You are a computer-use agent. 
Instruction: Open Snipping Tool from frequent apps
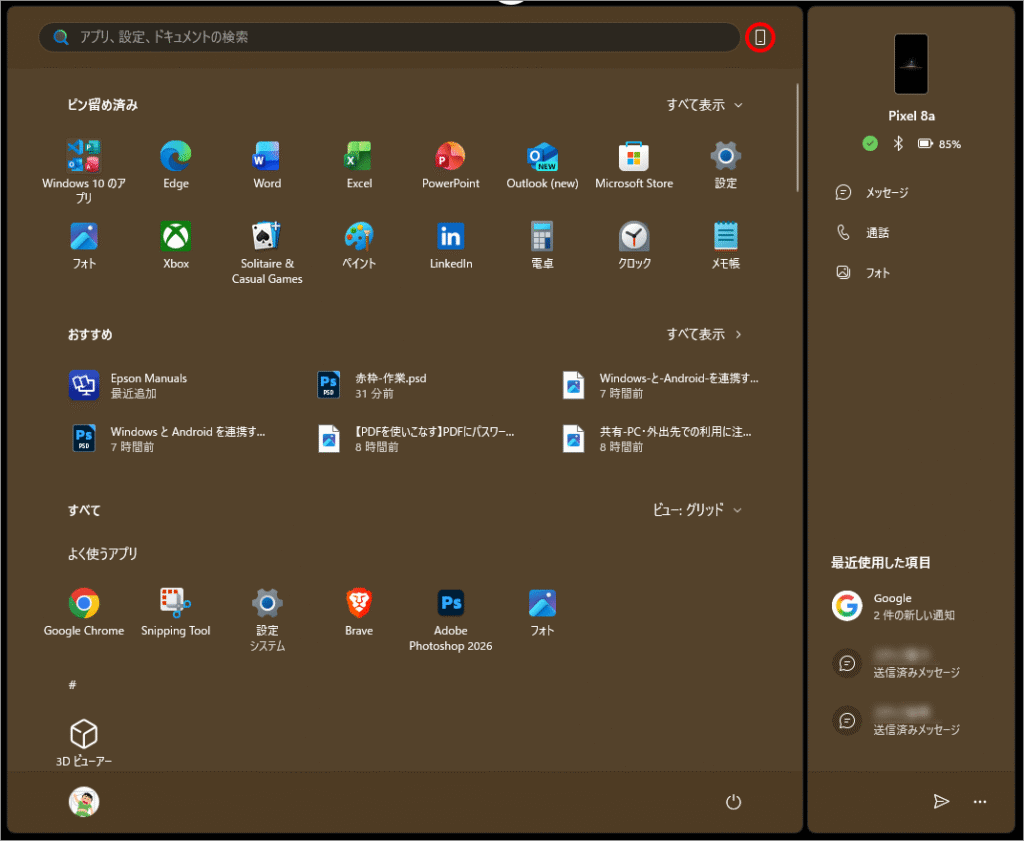[175, 603]
